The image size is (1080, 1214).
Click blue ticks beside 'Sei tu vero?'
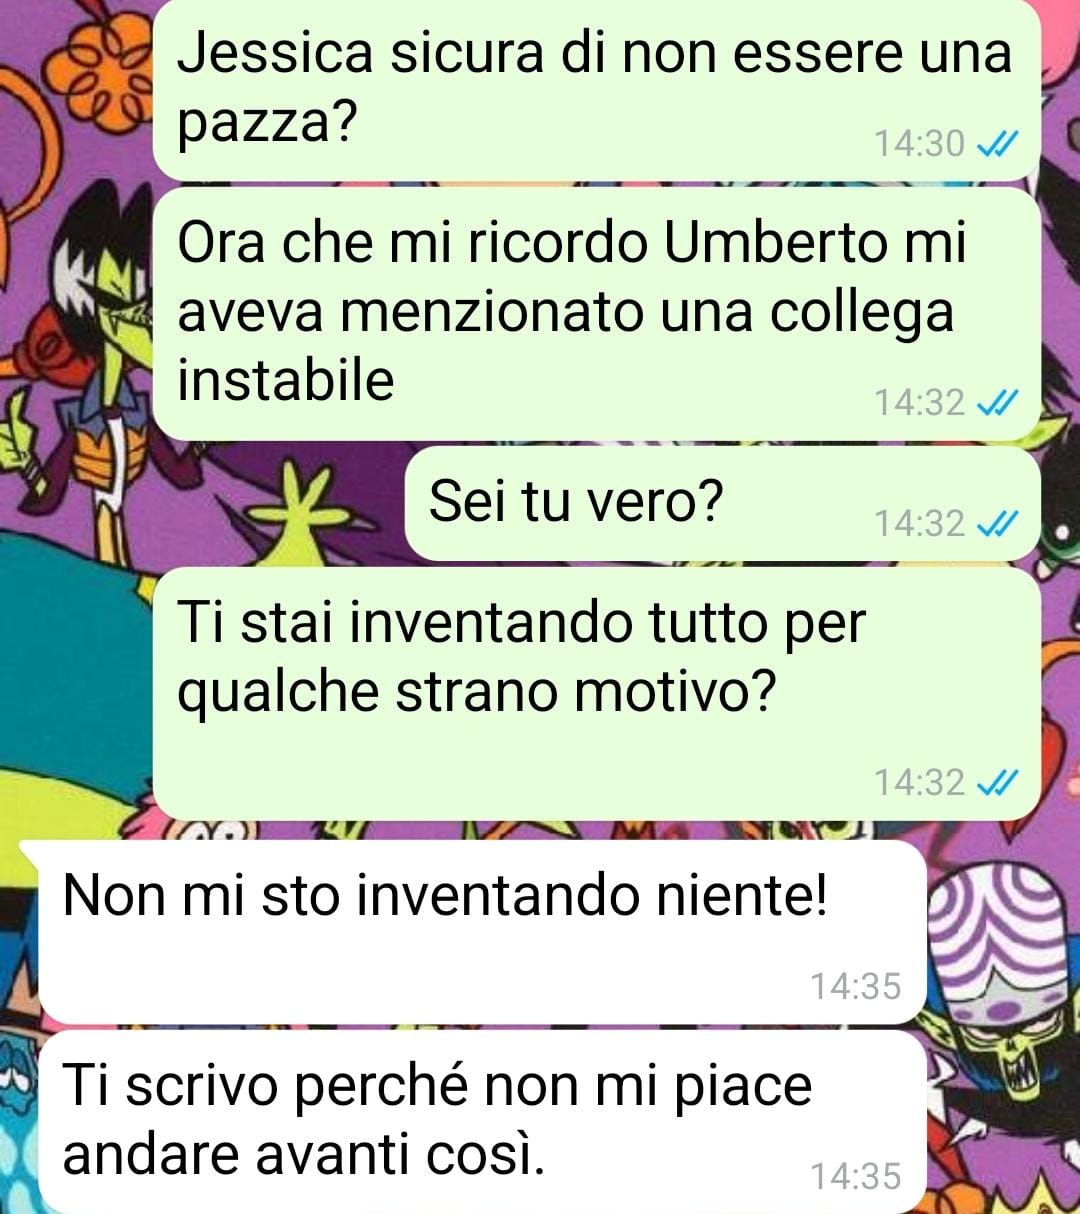(x=996, y=523)
